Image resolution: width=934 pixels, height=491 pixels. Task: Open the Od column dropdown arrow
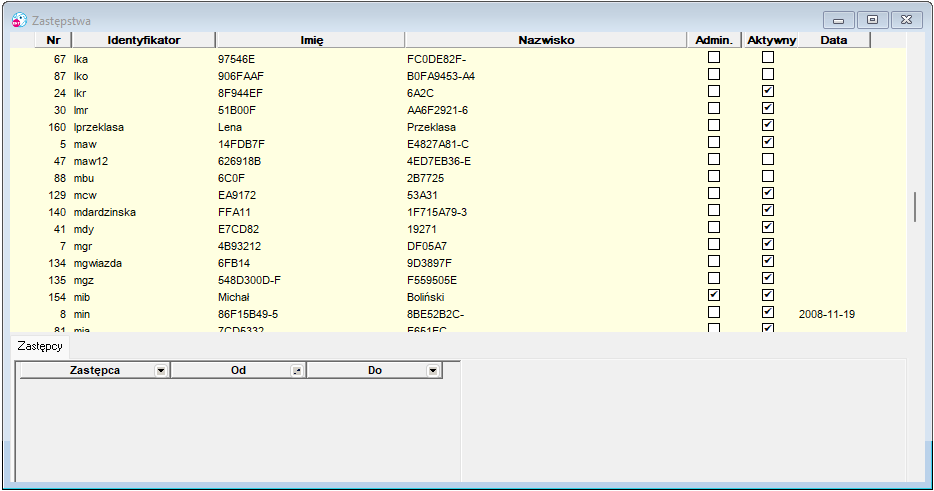[x=297, y=371]
